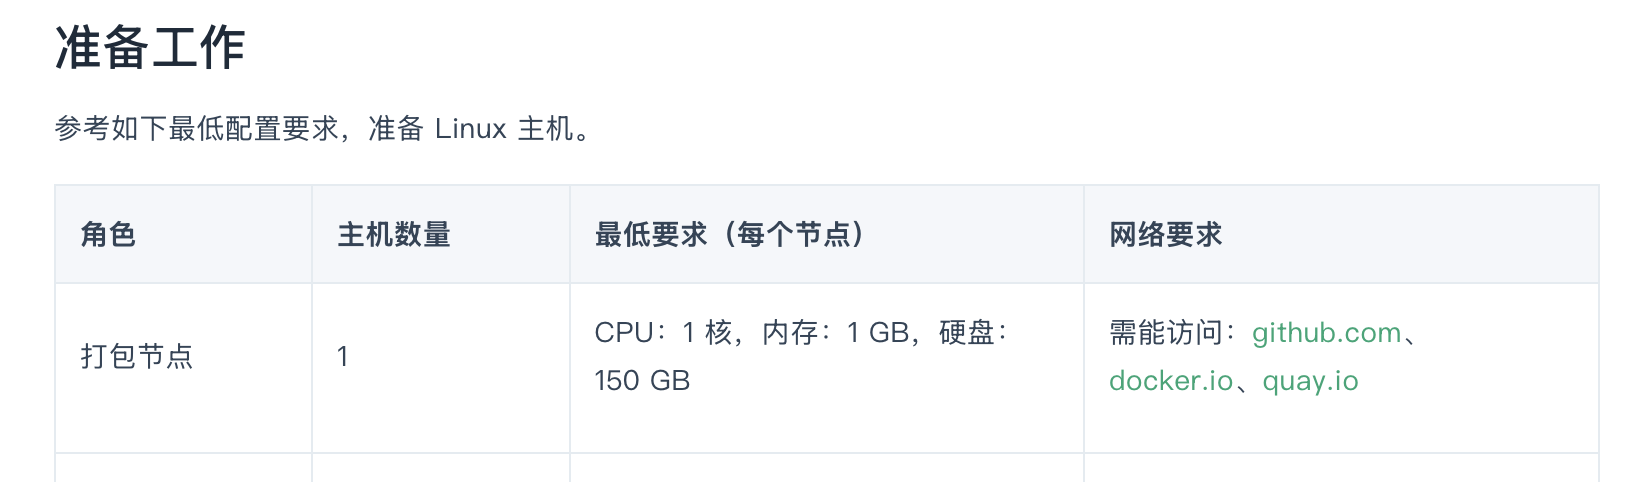The image size is (1626, 482).
Task: Click the 最低要求（每个节点）column header
Action: click(x=729, y=235)
